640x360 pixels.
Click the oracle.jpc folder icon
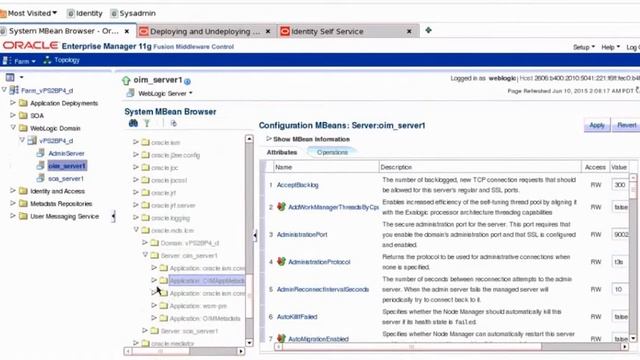point(145,167)
